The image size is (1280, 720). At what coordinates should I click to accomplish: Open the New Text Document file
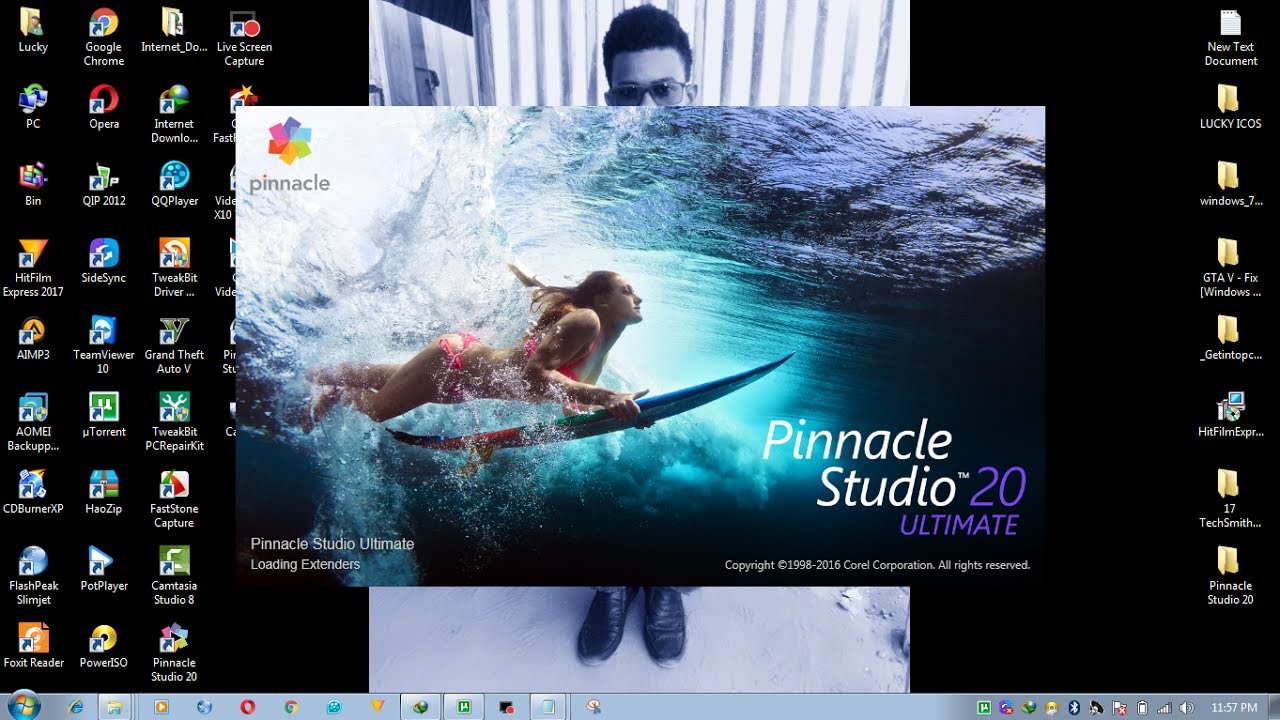tap(1230, 38)
